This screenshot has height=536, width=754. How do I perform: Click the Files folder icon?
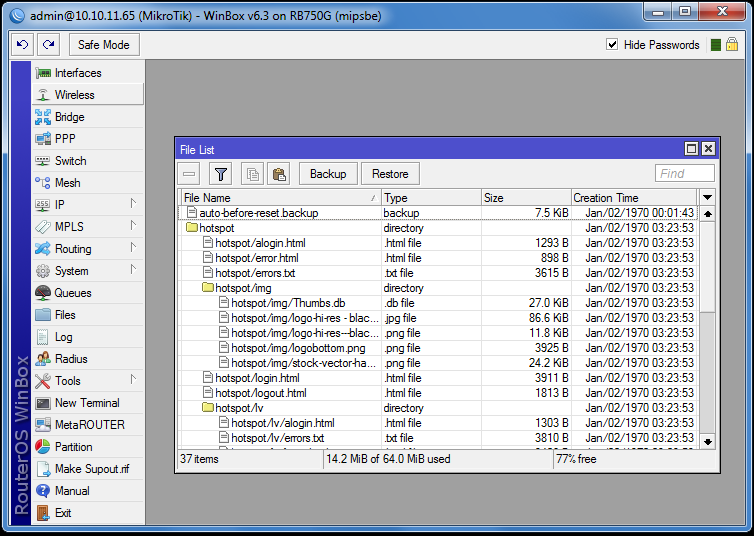(43, 315)
